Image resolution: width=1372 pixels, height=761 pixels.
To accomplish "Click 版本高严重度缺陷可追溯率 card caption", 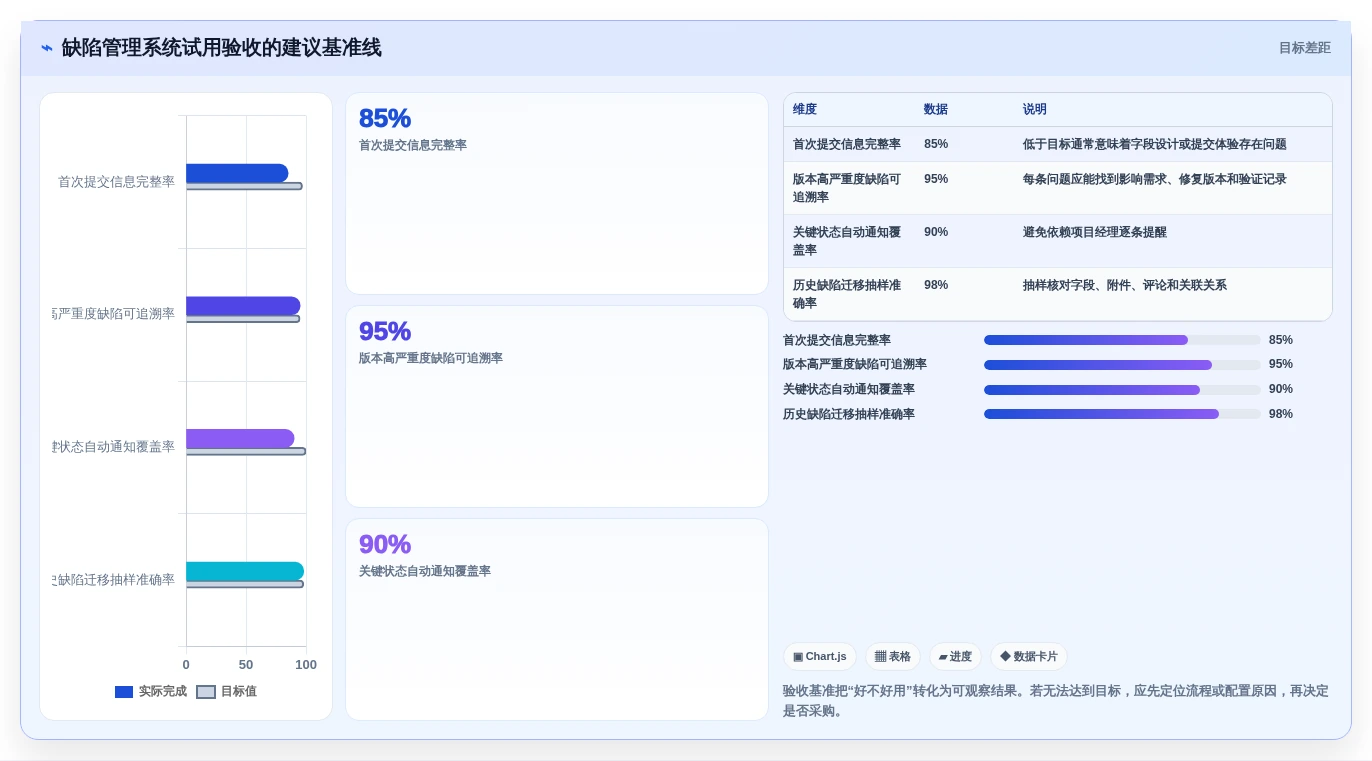I will pos(431,358).
